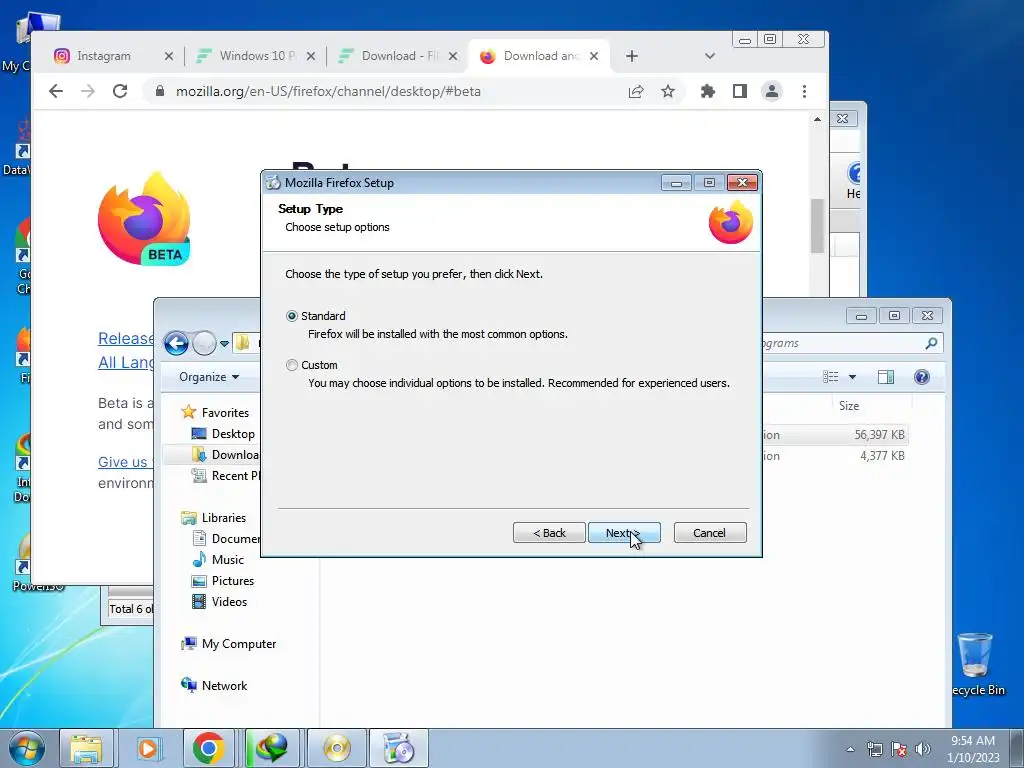Select the file sized 56,397 KB

coord(879,435)
